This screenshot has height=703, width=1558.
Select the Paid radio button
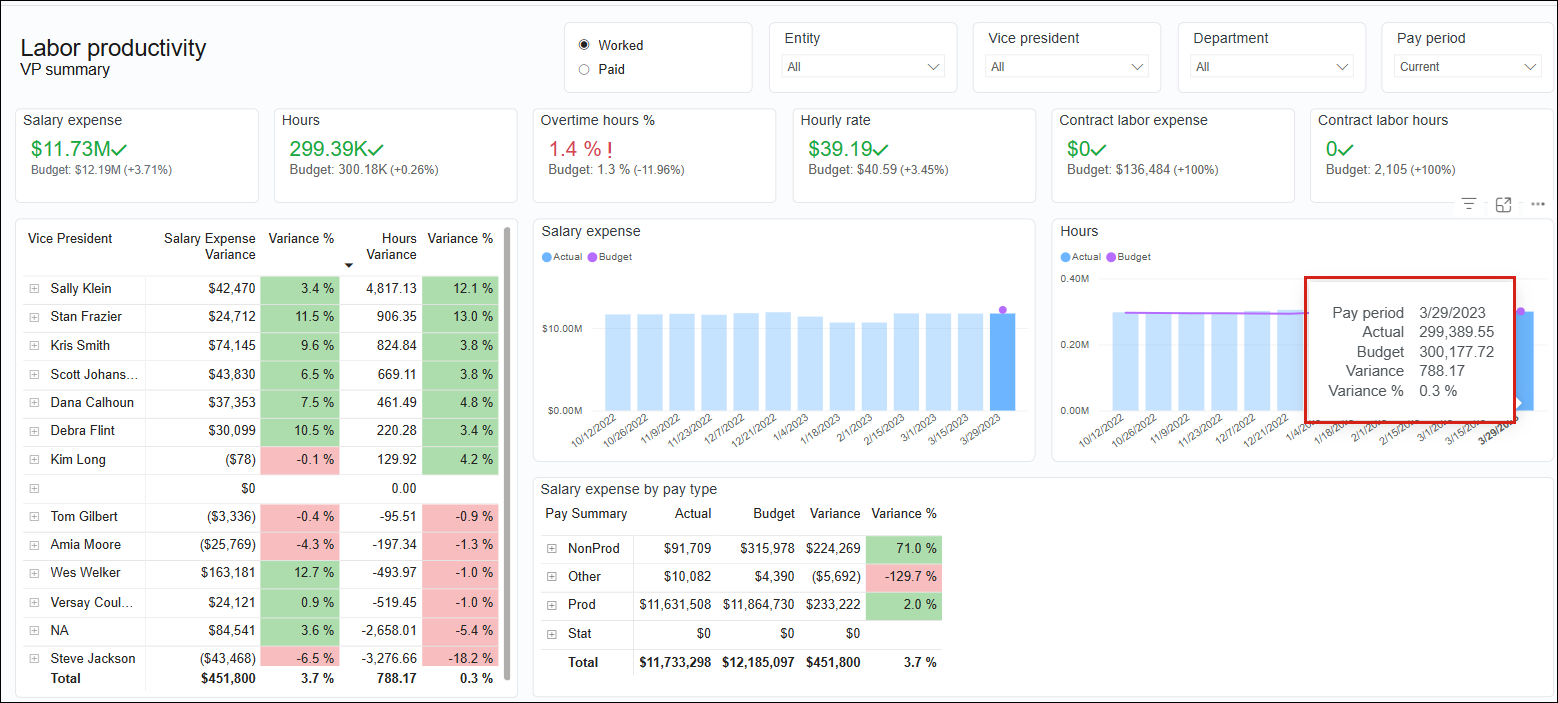point(584,69)
